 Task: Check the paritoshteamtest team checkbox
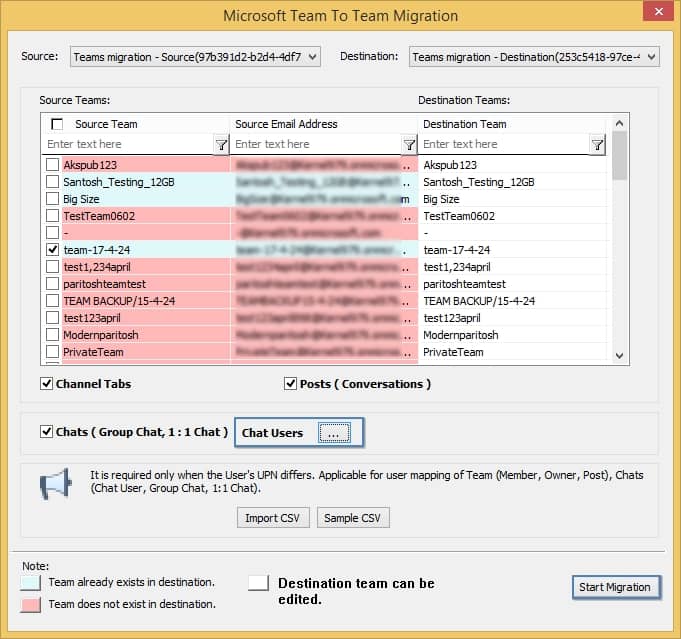pyautogui.click(x=53, y=284)
